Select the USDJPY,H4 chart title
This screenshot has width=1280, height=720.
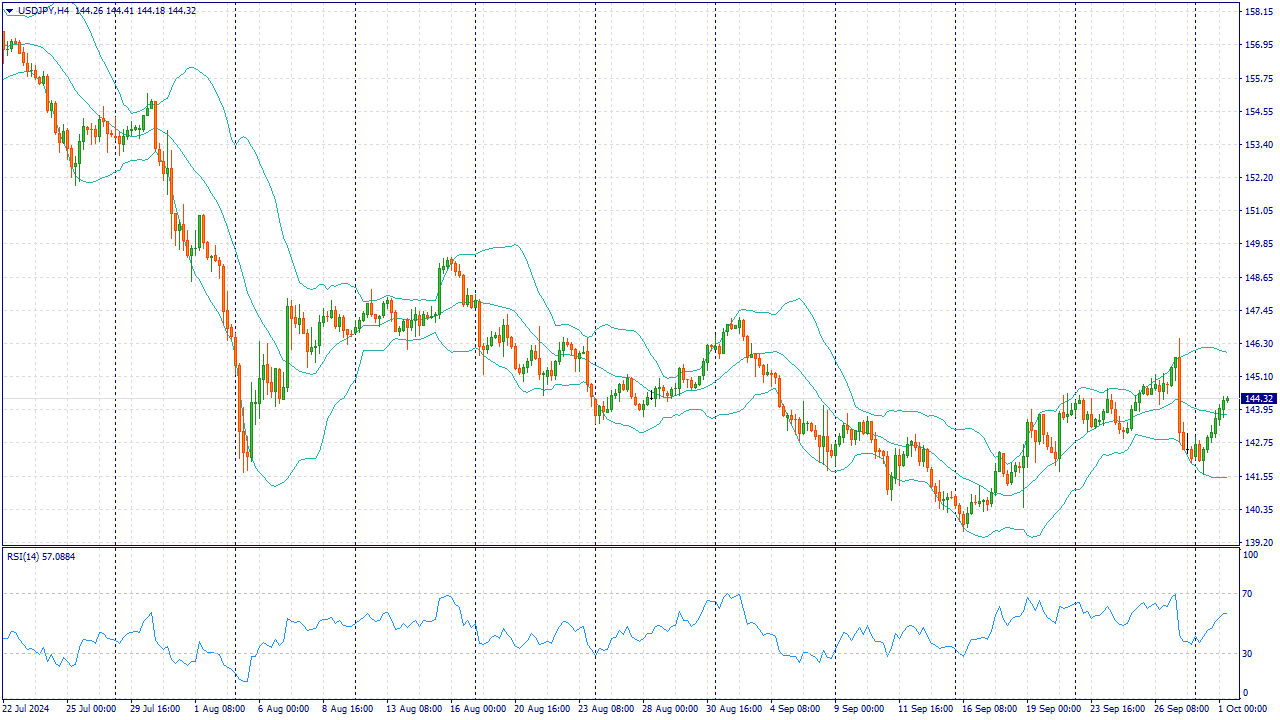[x=43, y=11]
